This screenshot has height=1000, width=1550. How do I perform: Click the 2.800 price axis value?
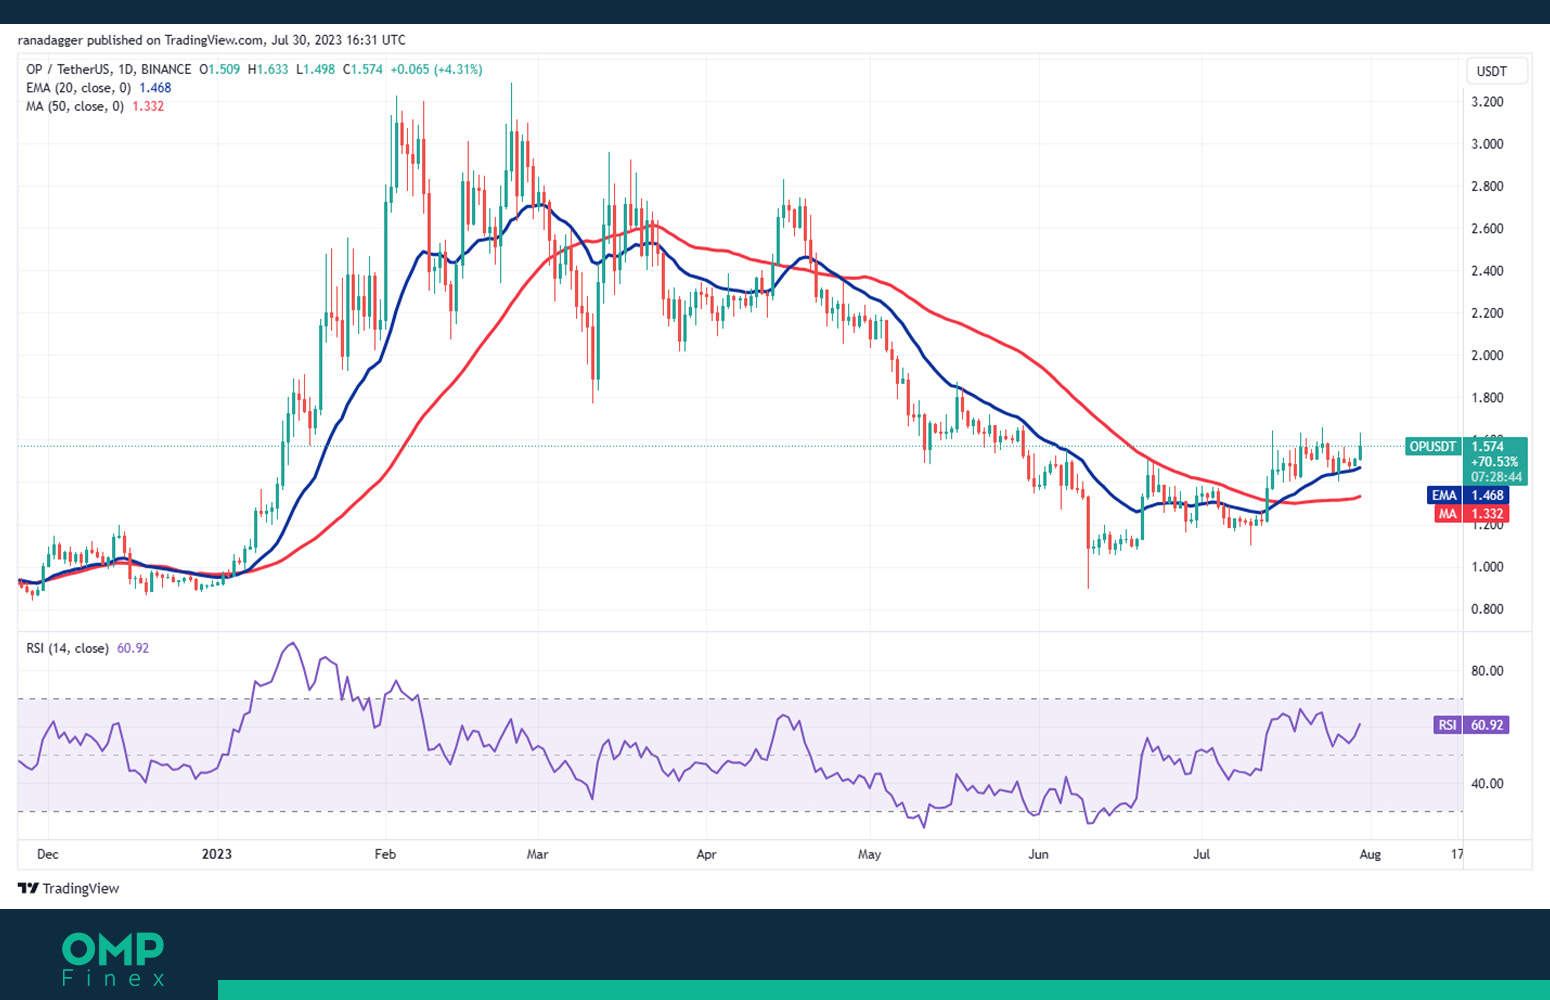click(x=1487, y=186)
